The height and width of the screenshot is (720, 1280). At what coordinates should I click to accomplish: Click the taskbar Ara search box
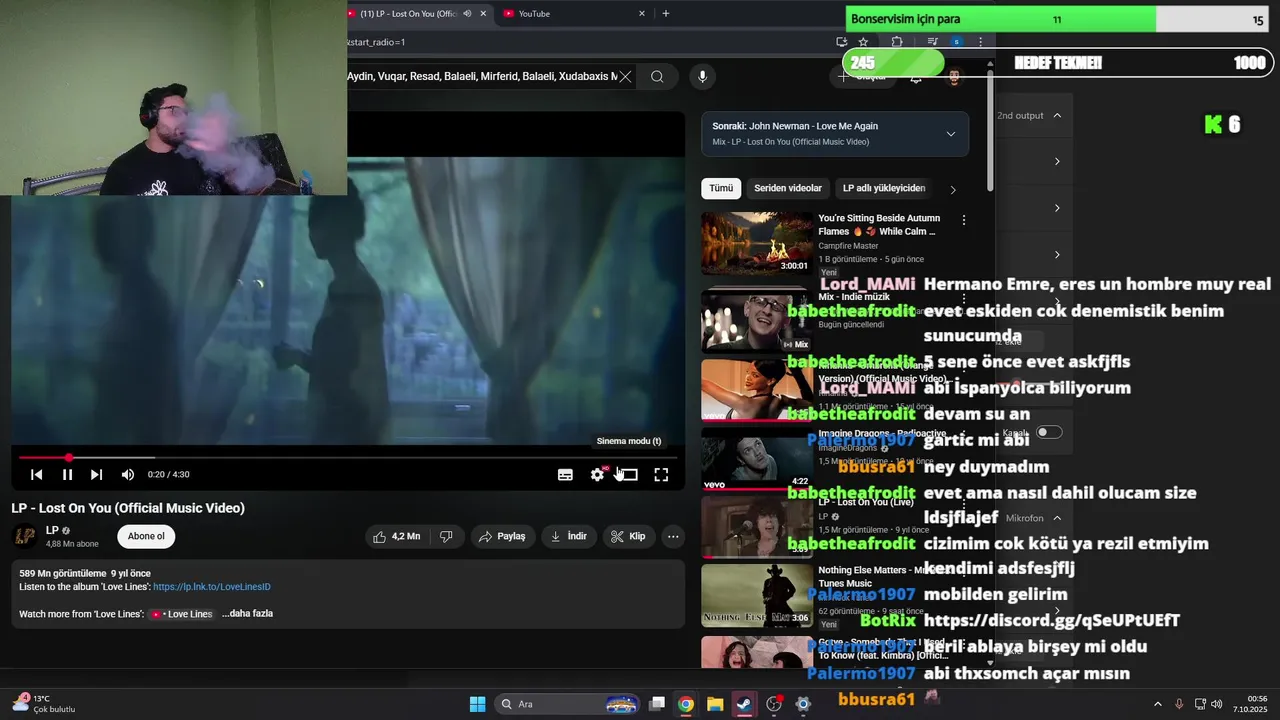coord(568,704)
